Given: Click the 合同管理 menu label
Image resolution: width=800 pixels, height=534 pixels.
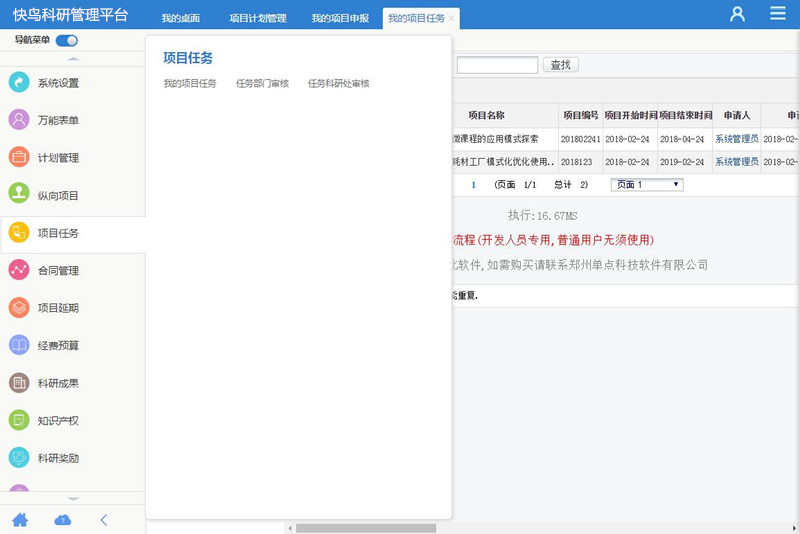Looking at the screenshot, I should click(x=58, y=270).
